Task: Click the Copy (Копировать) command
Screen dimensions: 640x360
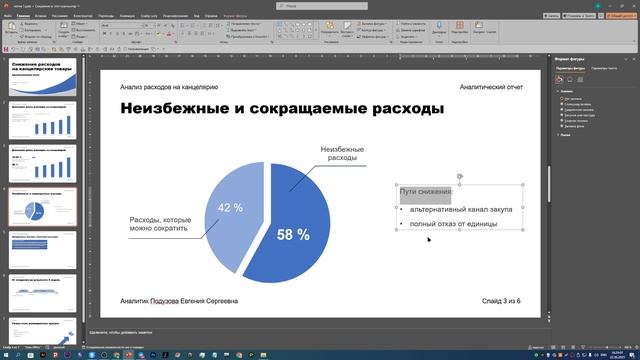Action: pyautogui.click(x=32, y=30)
